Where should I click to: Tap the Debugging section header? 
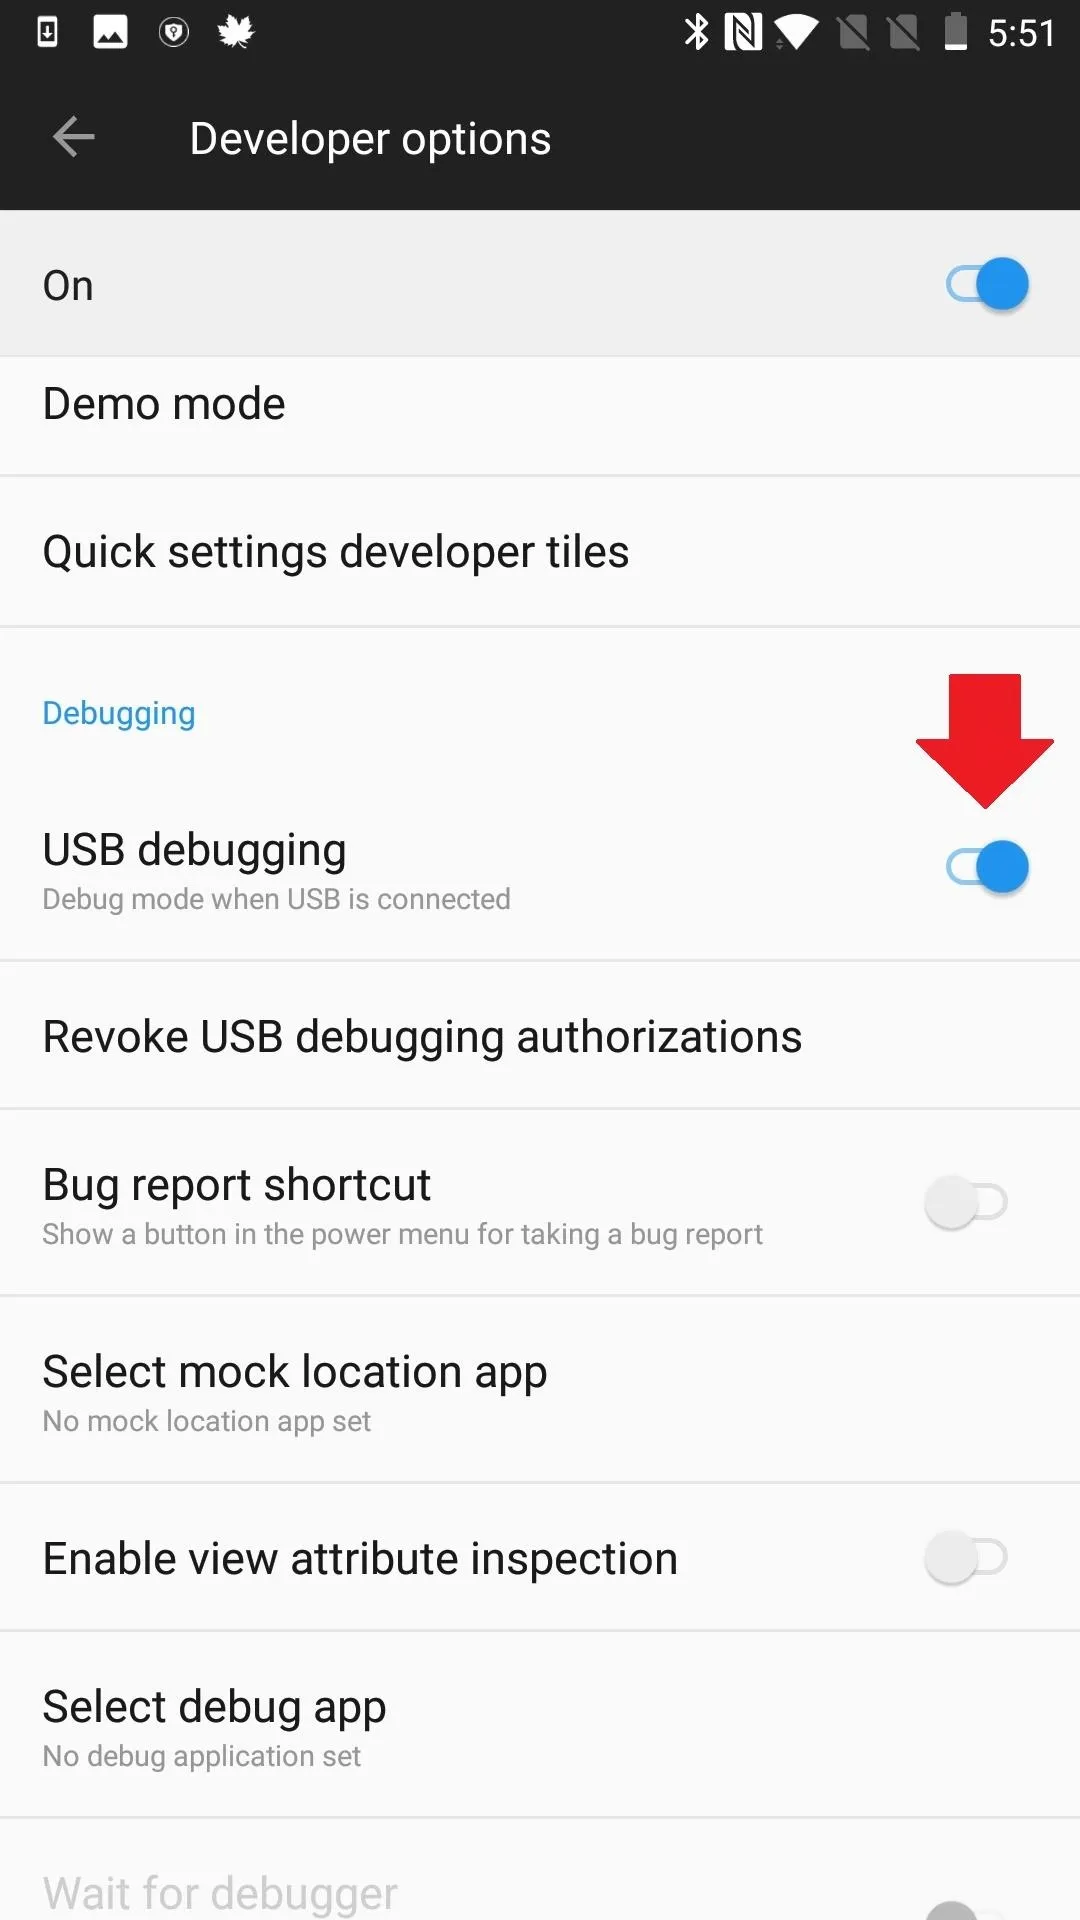(119, 714)
